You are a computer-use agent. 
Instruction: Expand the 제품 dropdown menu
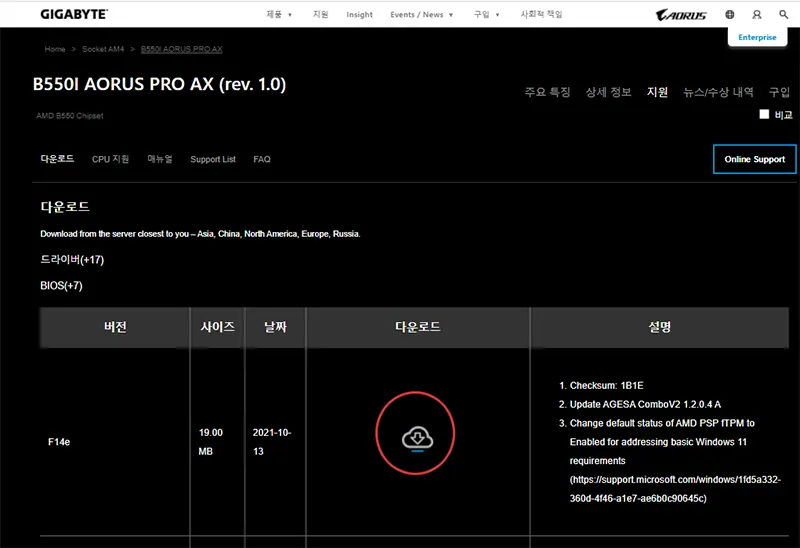coord(279,14)
